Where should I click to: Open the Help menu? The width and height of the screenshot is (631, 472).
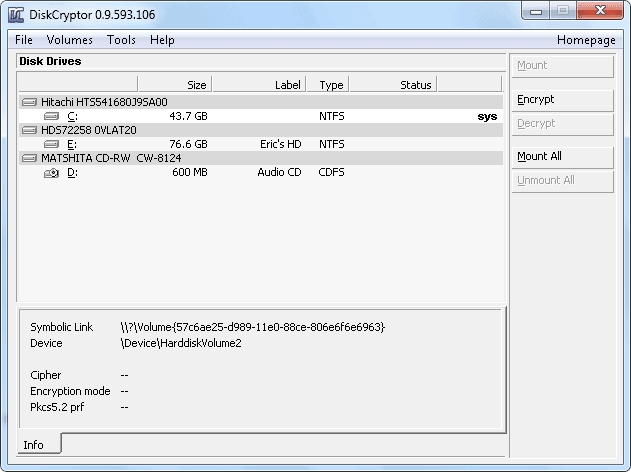coord(162,40)
